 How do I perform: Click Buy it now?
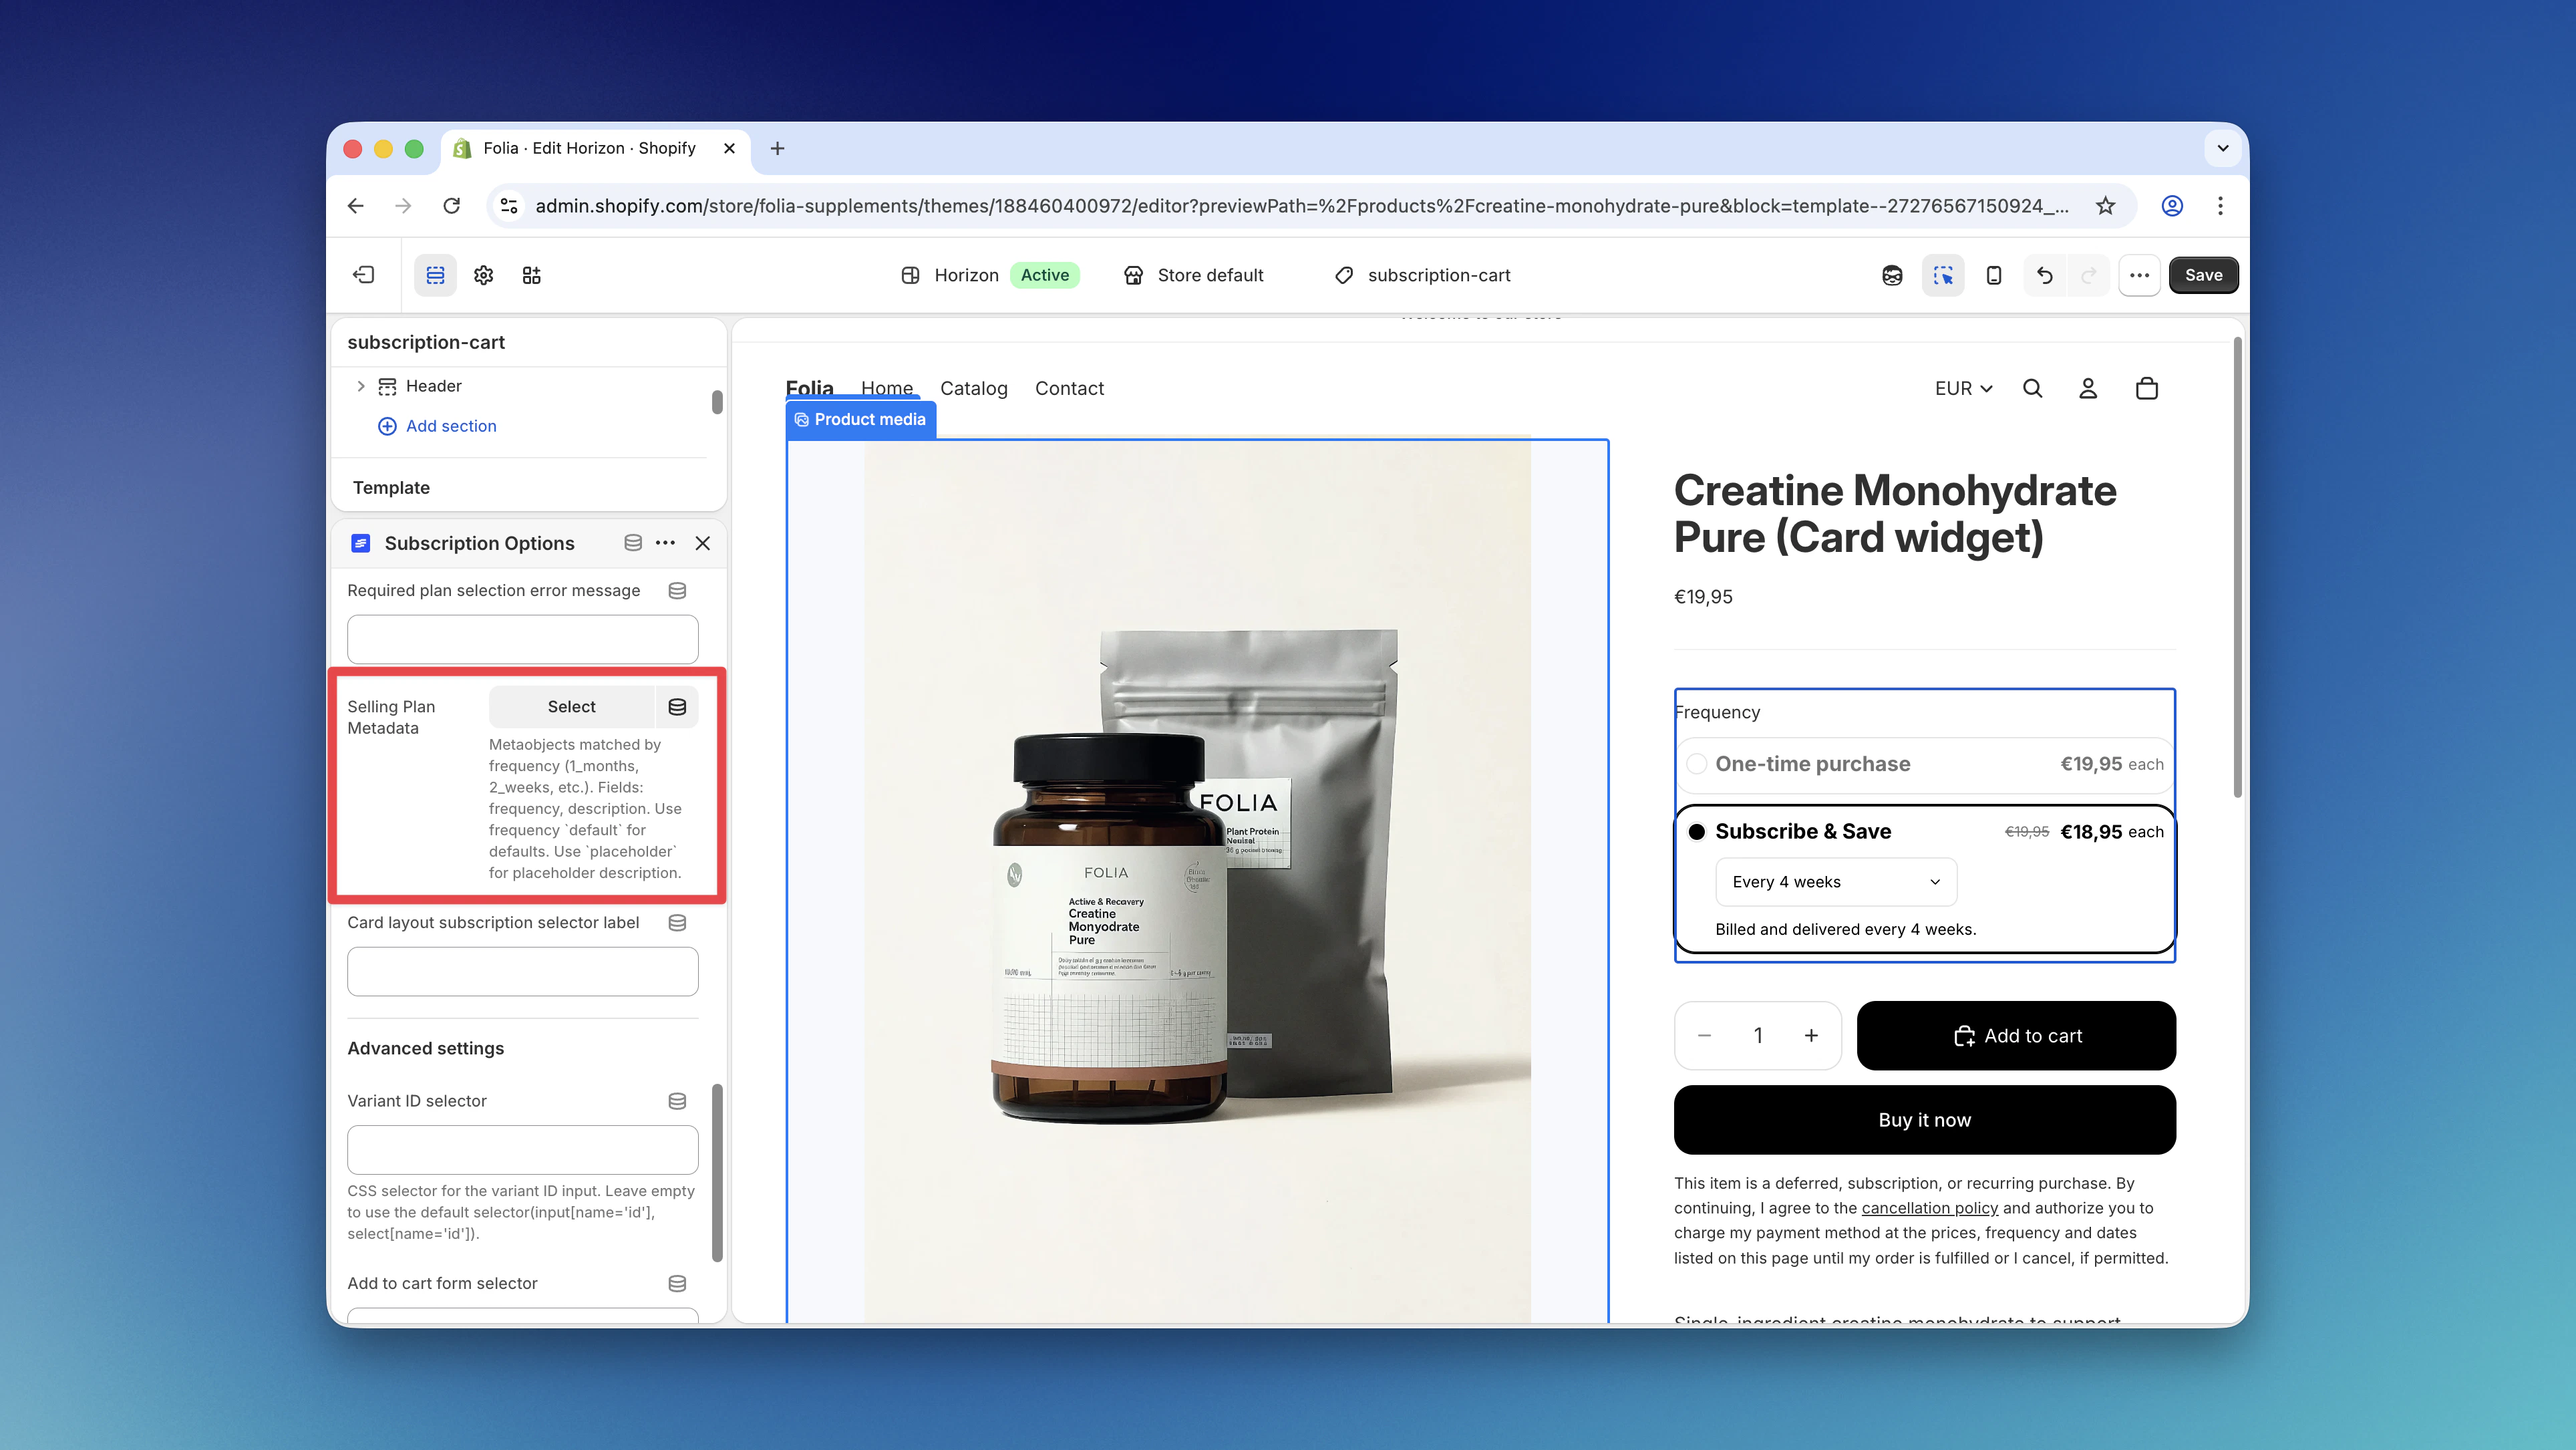[1925, 1120]
